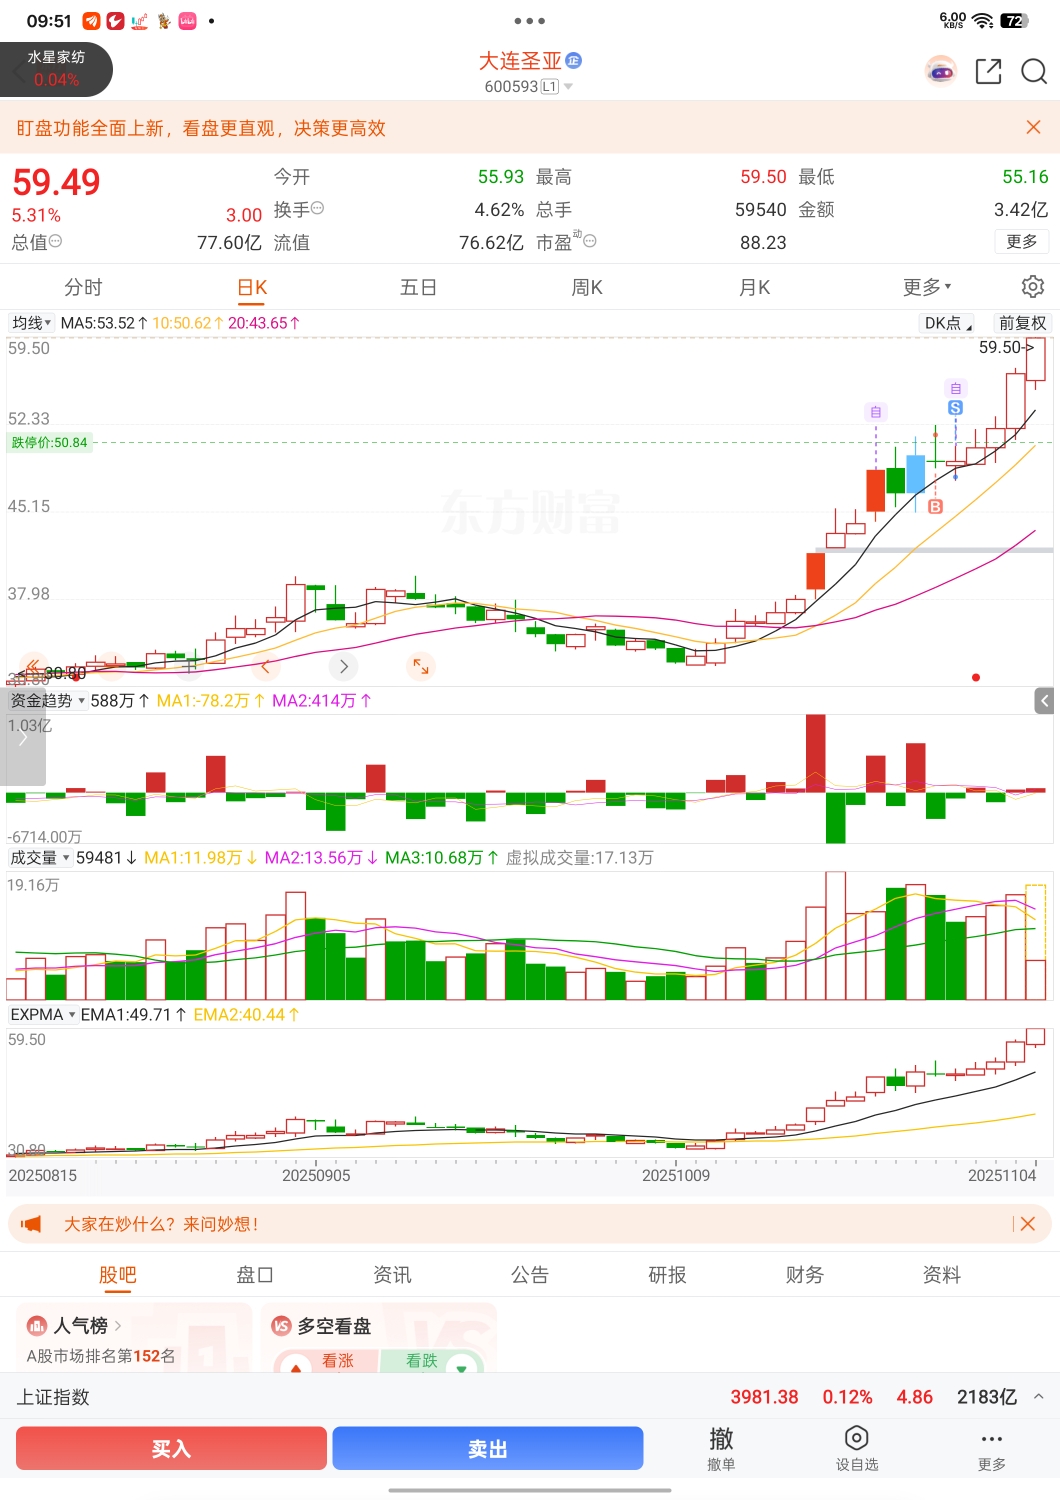The width and height of the screenshot is (1060, 1500).
Task: Tap the three-dots handle at top center
Action: click(x=530, y=20)
